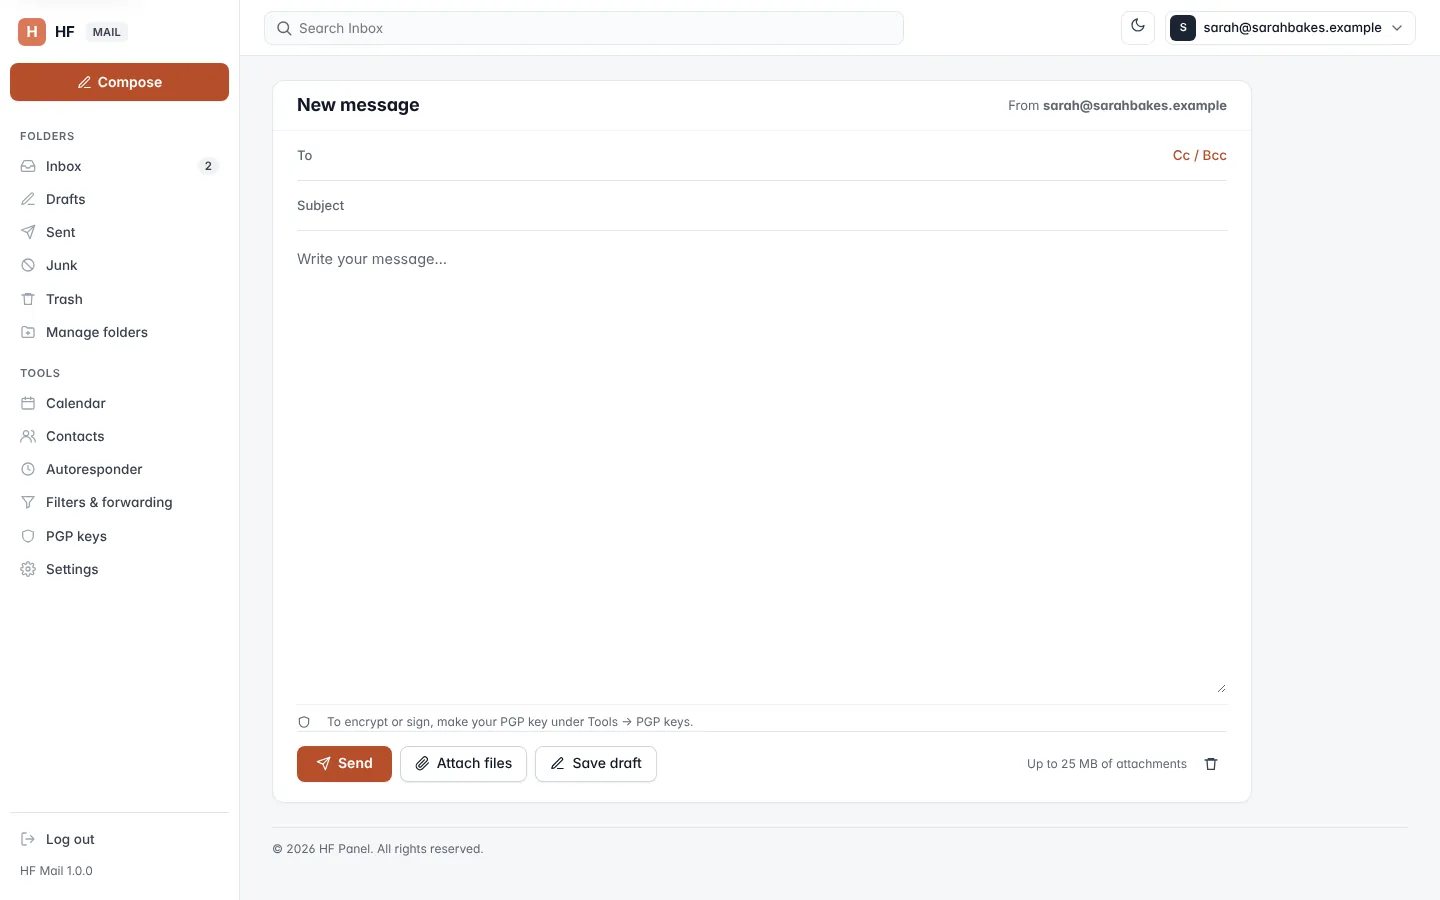
Task: Focus the Search Inbox field
Action: point(584,28)
